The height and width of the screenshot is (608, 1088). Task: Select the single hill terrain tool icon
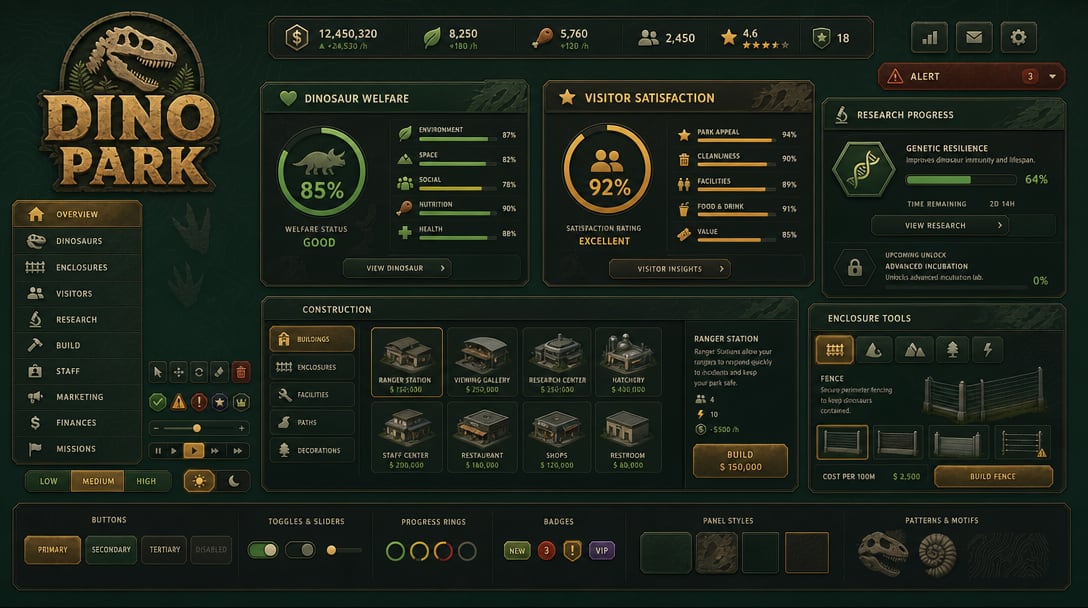click(x=874, y=350)
